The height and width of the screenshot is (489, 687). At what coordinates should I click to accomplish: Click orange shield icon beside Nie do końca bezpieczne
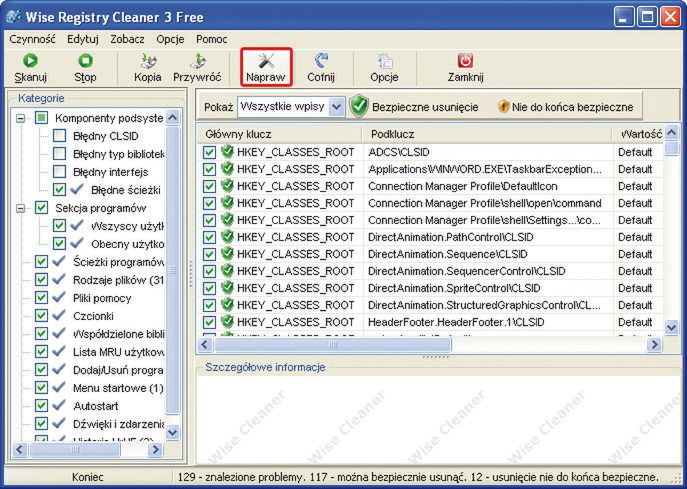coord(503,106)
